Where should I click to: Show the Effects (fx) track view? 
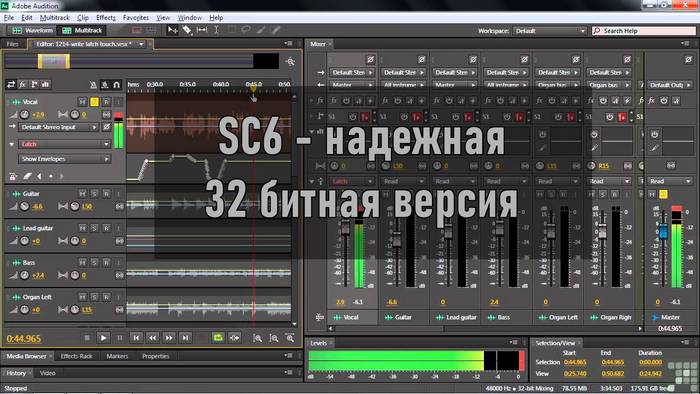22,84
